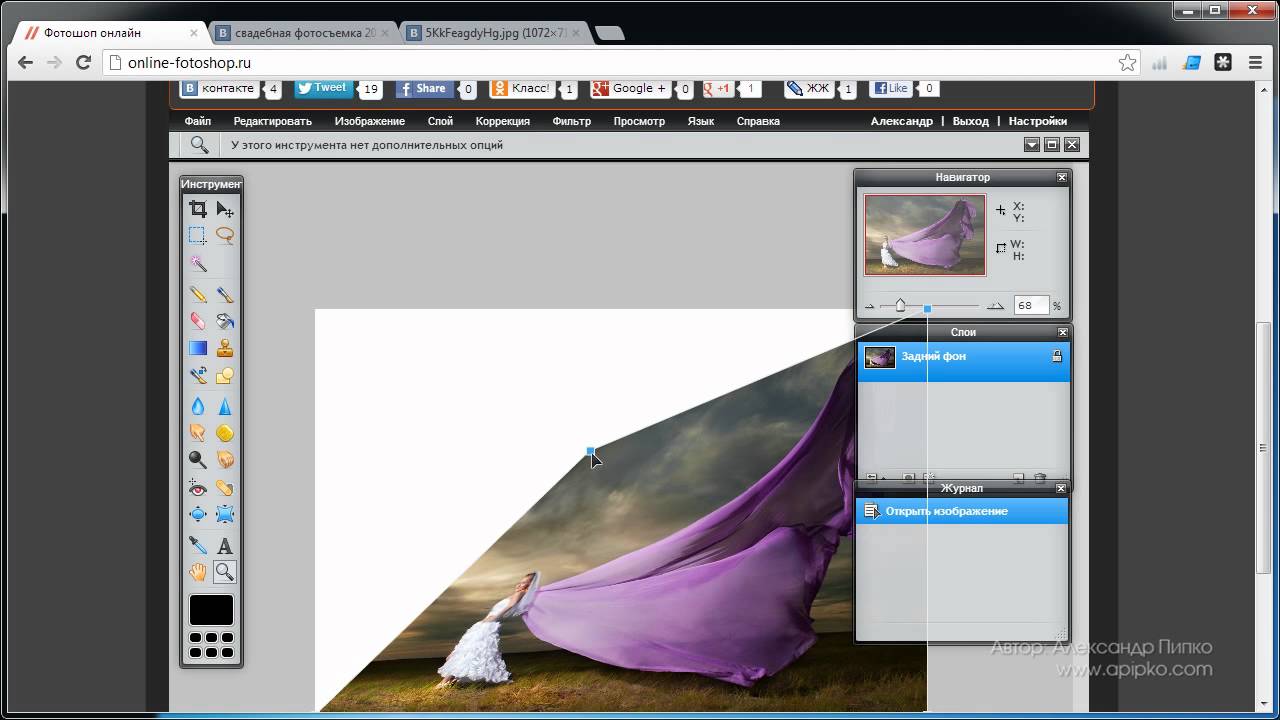Select the Pinch tool
The image size is (1280, 720).
(225, 514)
